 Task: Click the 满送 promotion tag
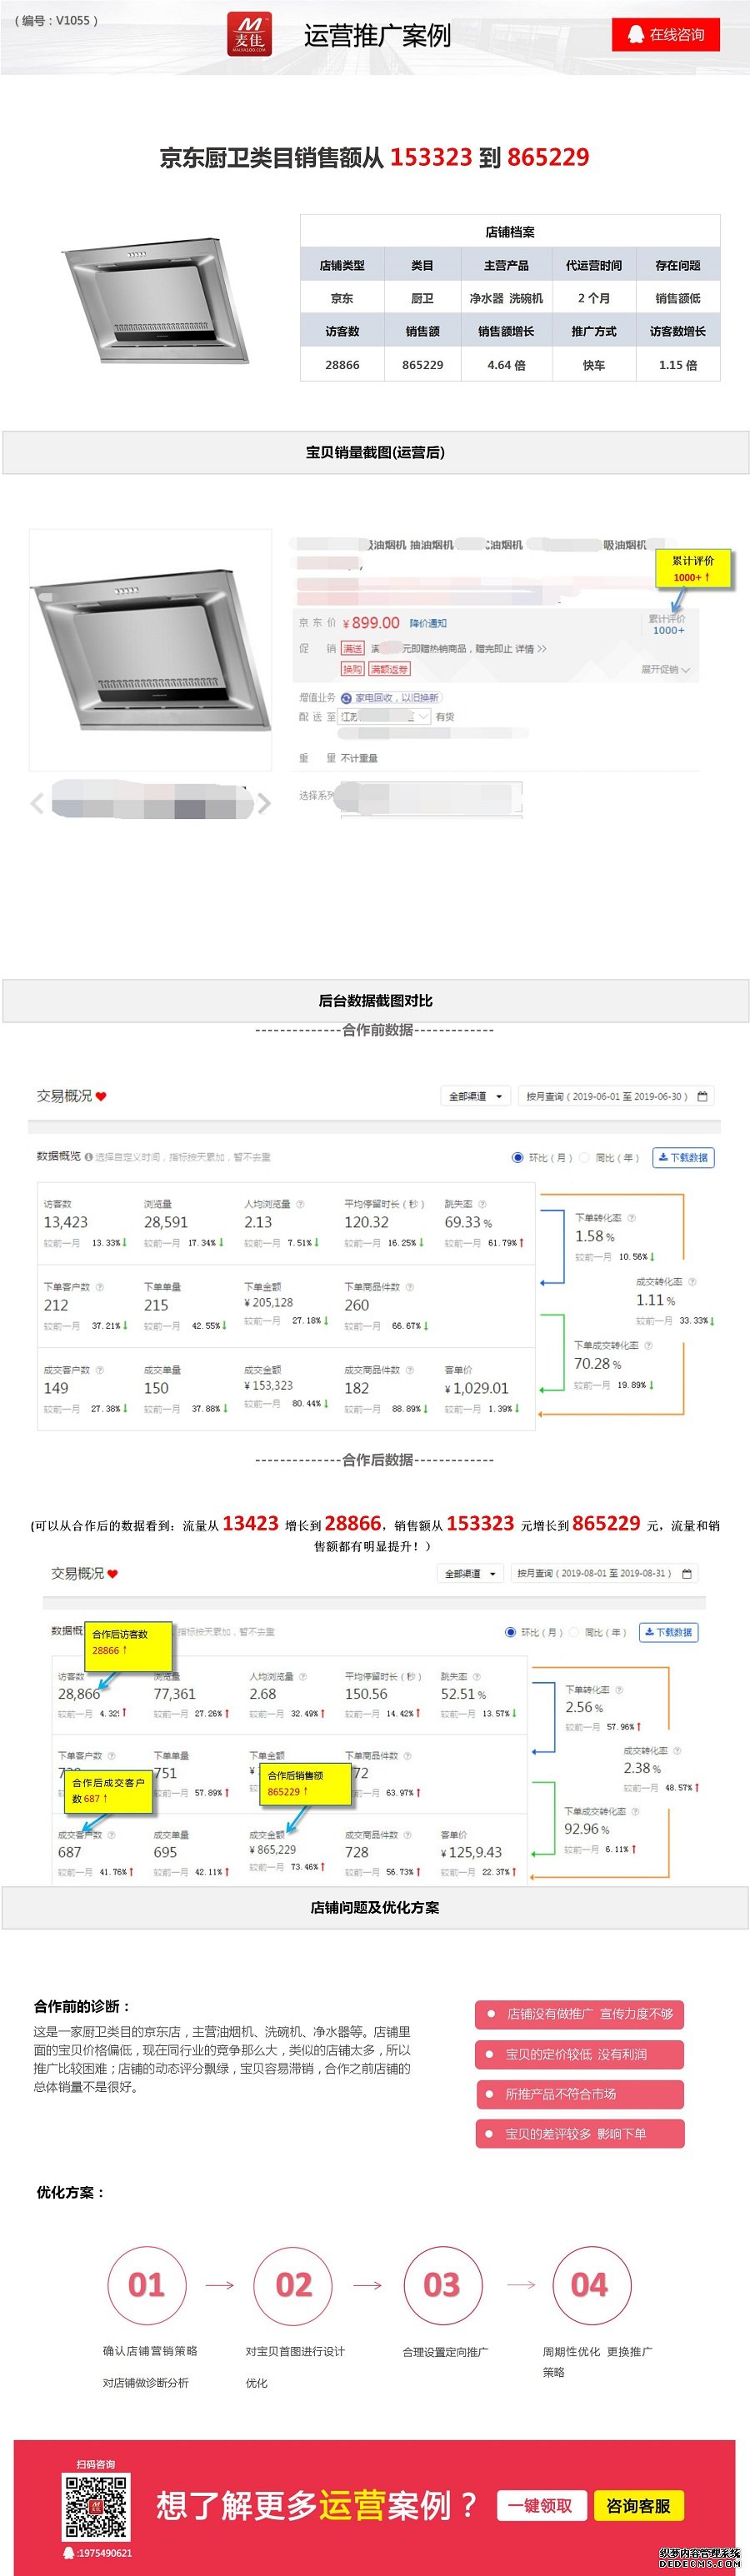(x=352, y=648)
